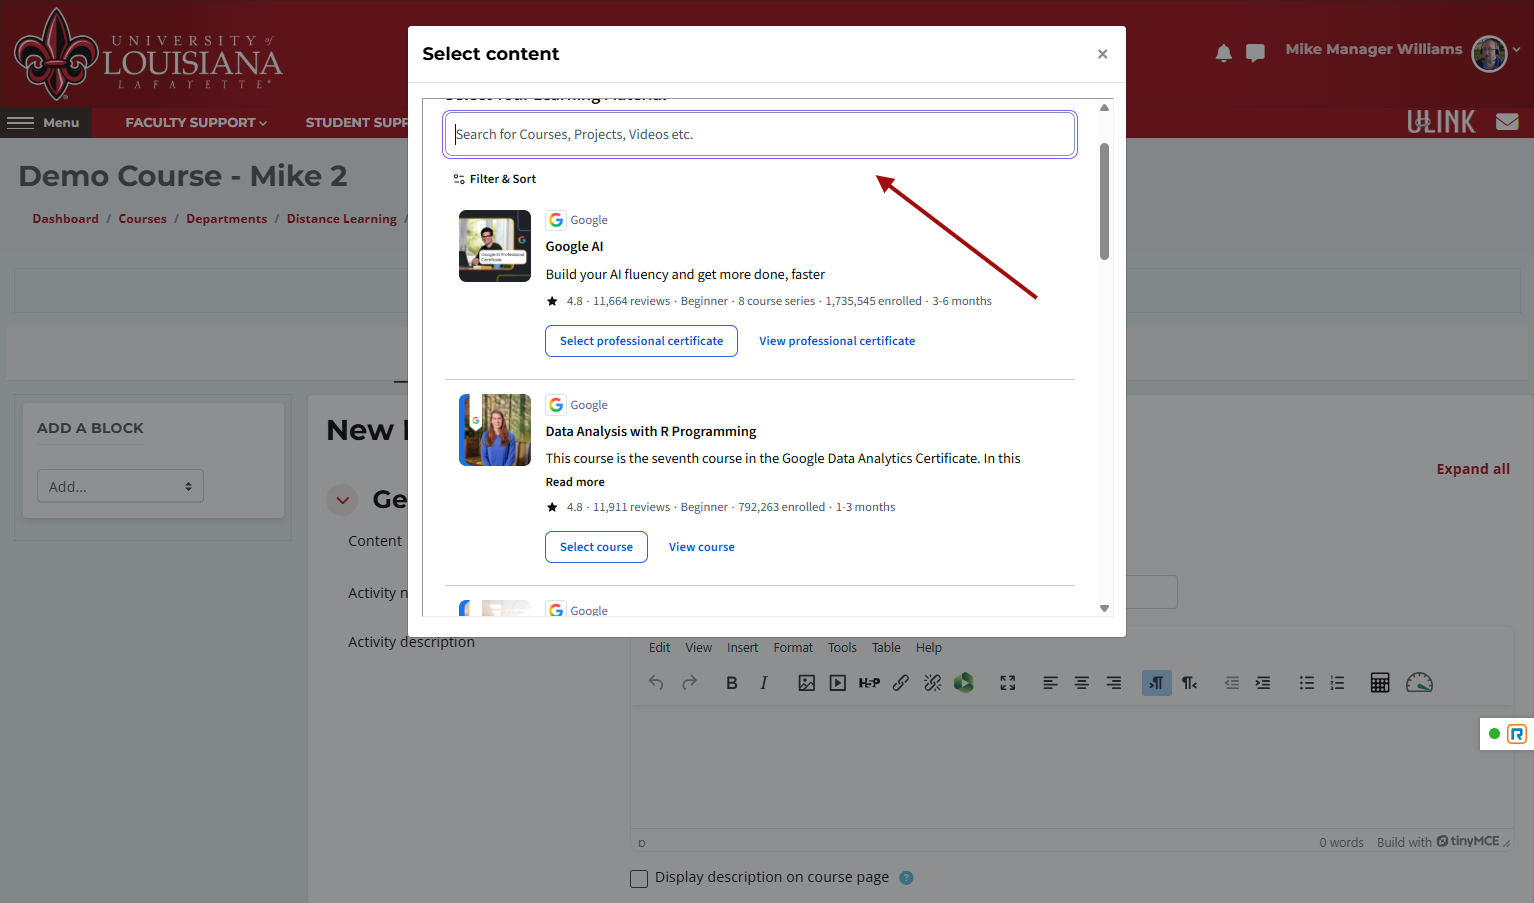Click the Google AI course thumbnail

495,246
